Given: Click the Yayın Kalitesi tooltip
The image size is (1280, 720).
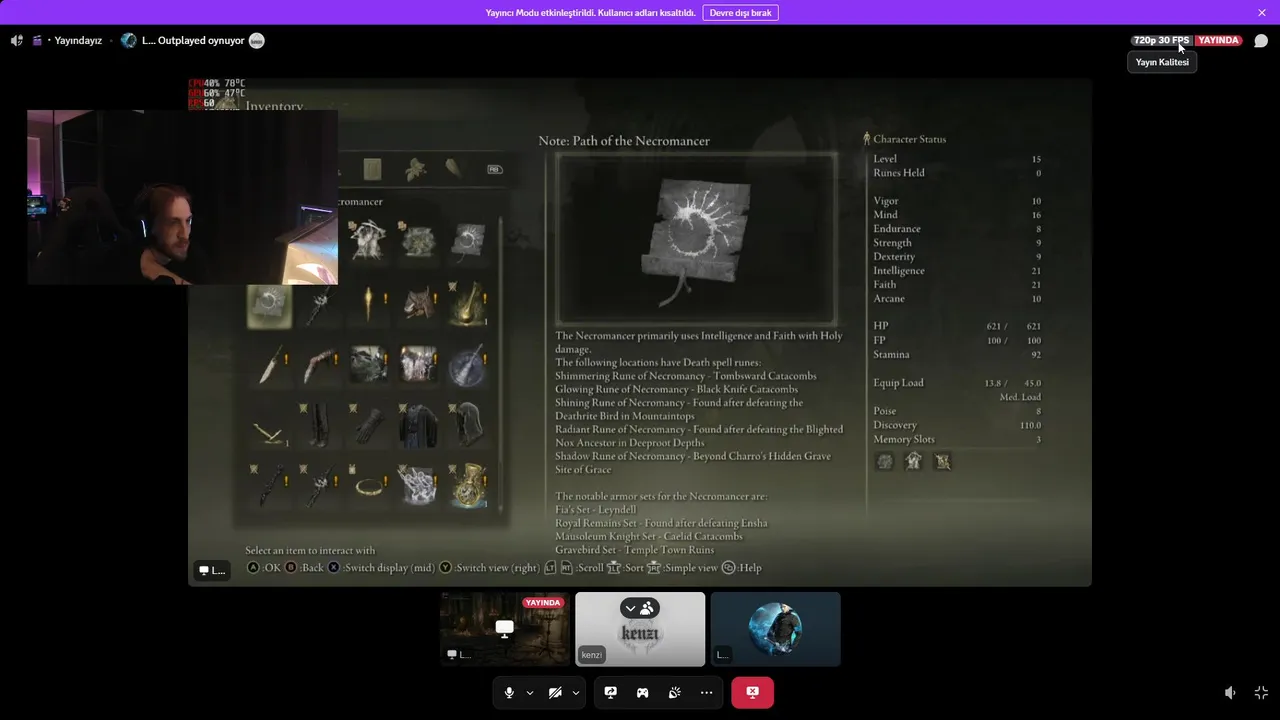Looking at the screenshot, I should (1162, 62).
